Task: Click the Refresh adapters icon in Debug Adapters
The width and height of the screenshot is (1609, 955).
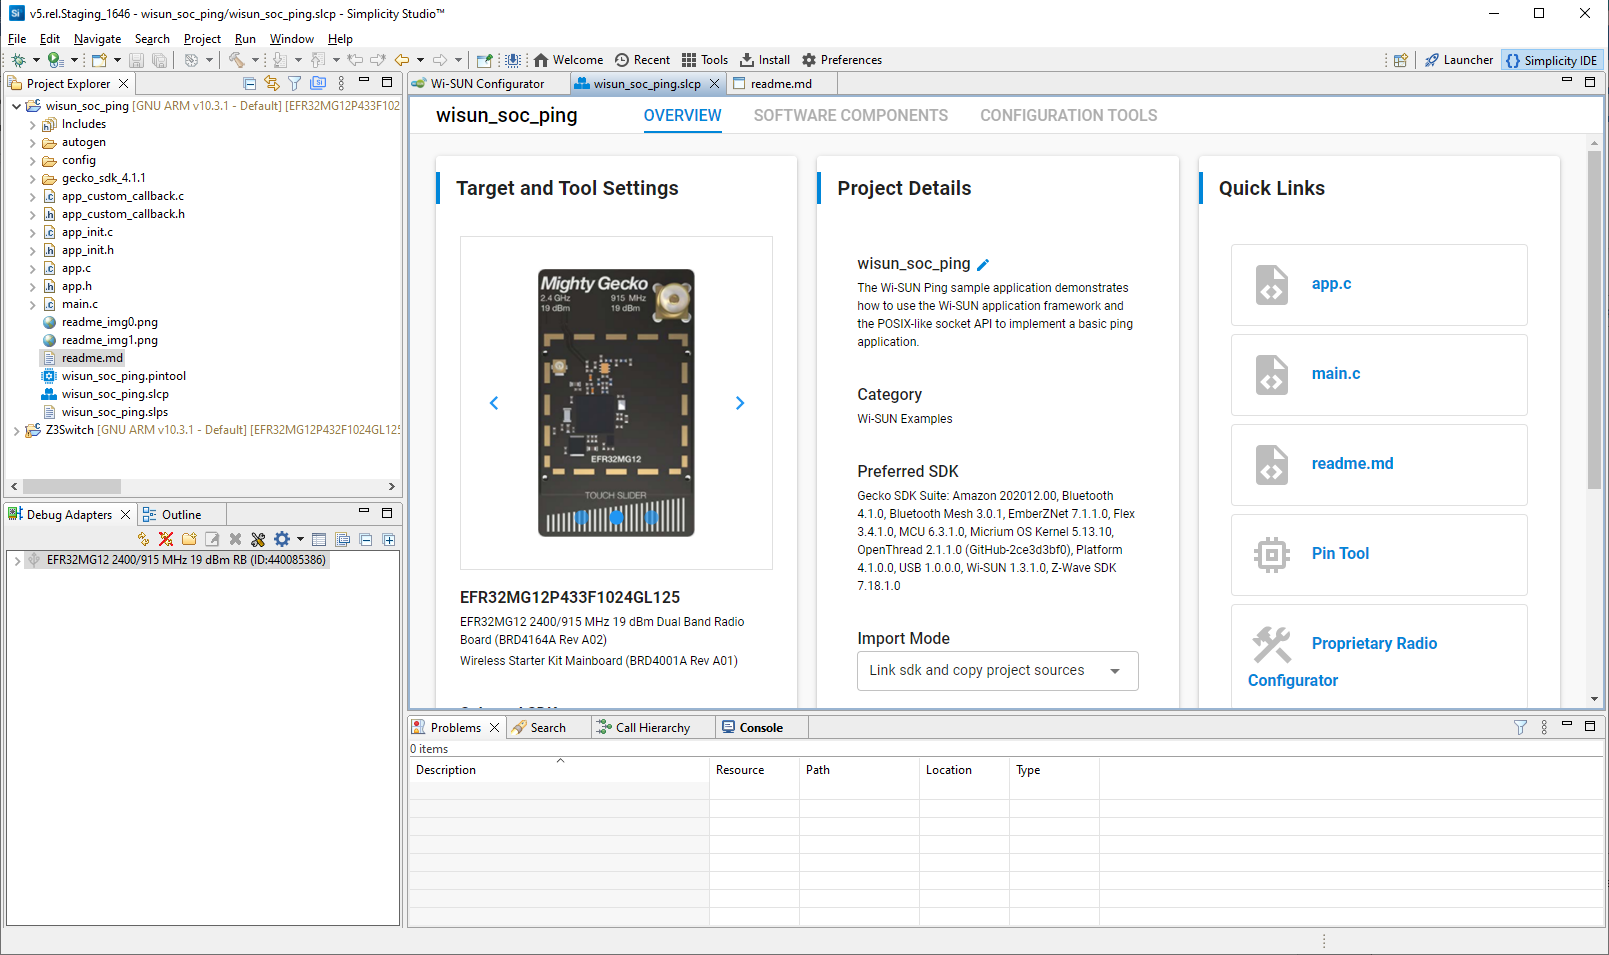Action: click(143, 539)
